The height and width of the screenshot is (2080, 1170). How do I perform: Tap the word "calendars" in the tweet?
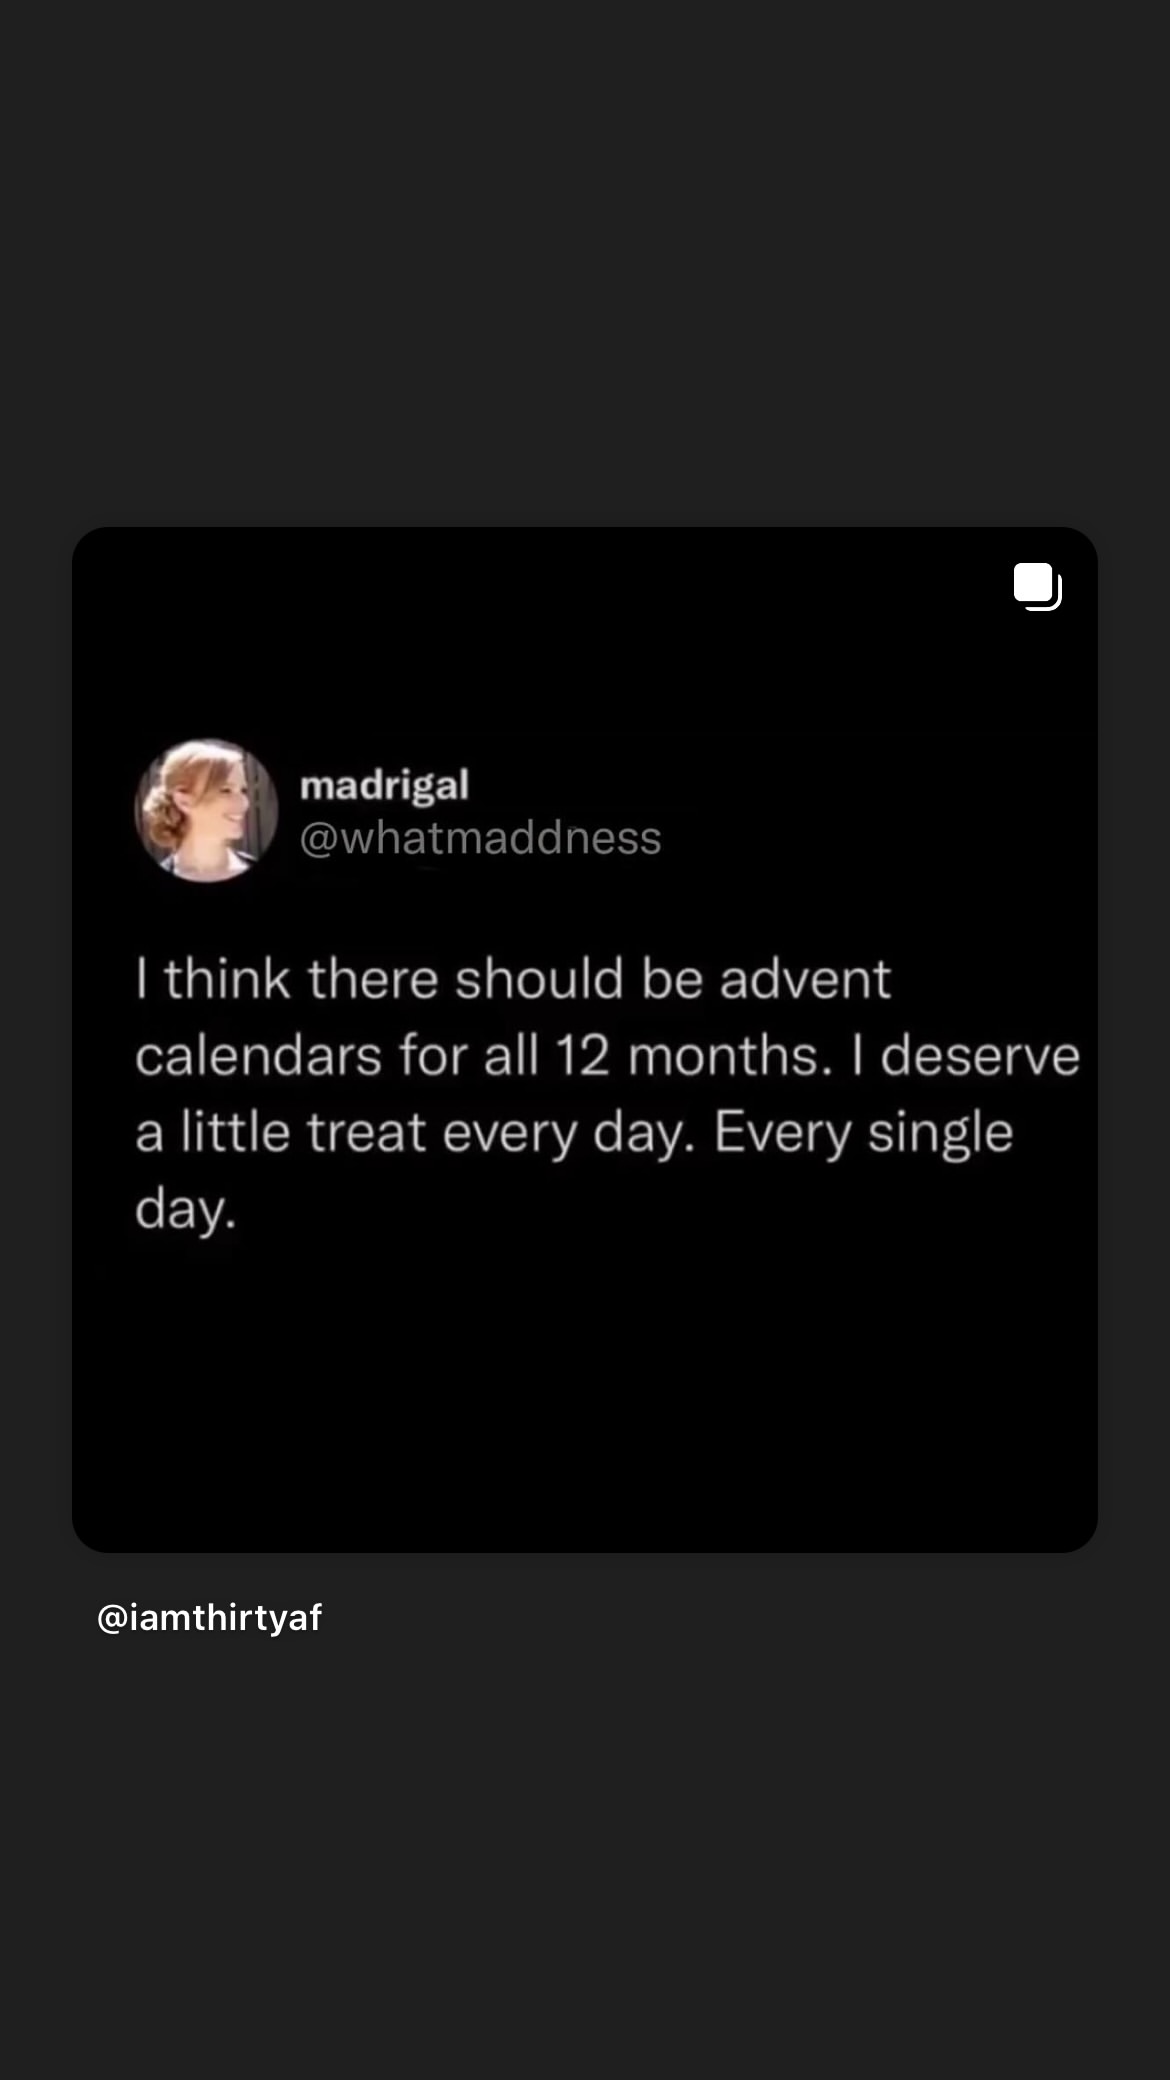coord(258,1055)
